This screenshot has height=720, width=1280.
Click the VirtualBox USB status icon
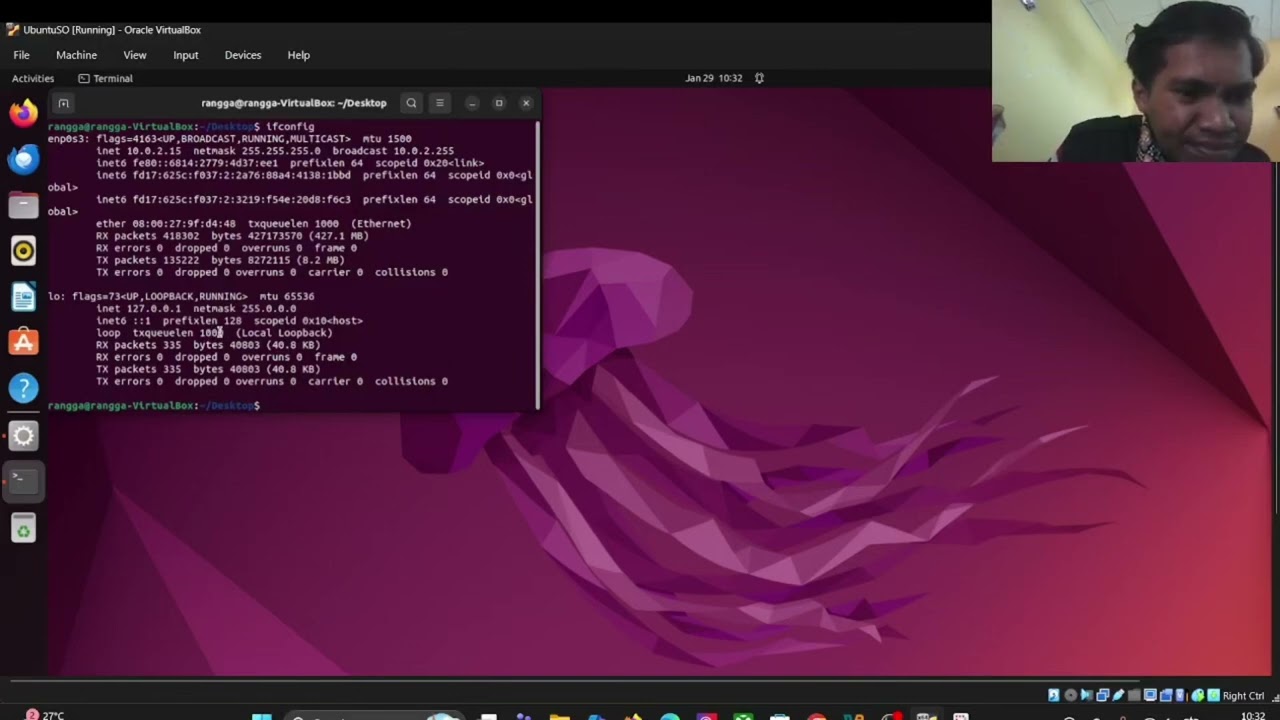tap(1118, 695)
